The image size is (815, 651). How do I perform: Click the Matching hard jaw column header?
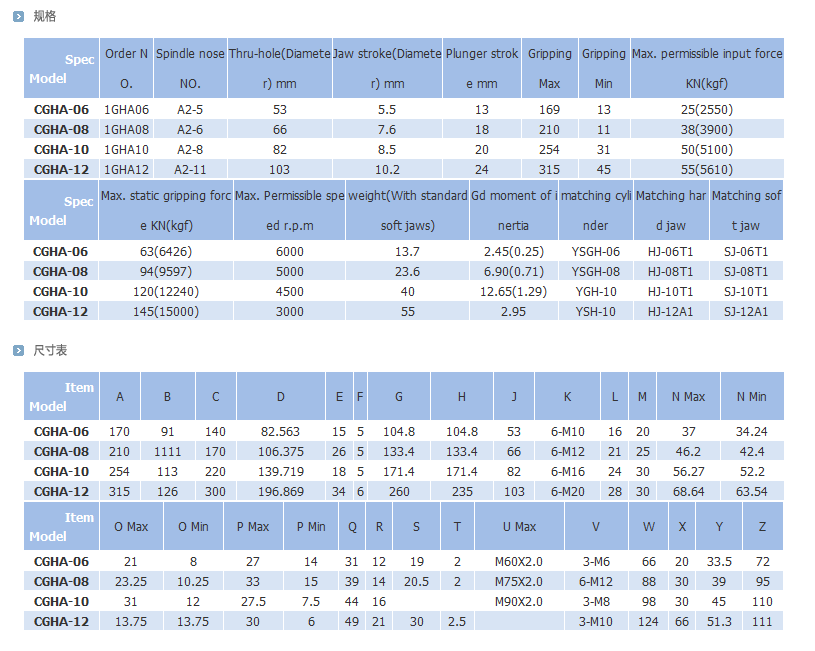point(671,210)
